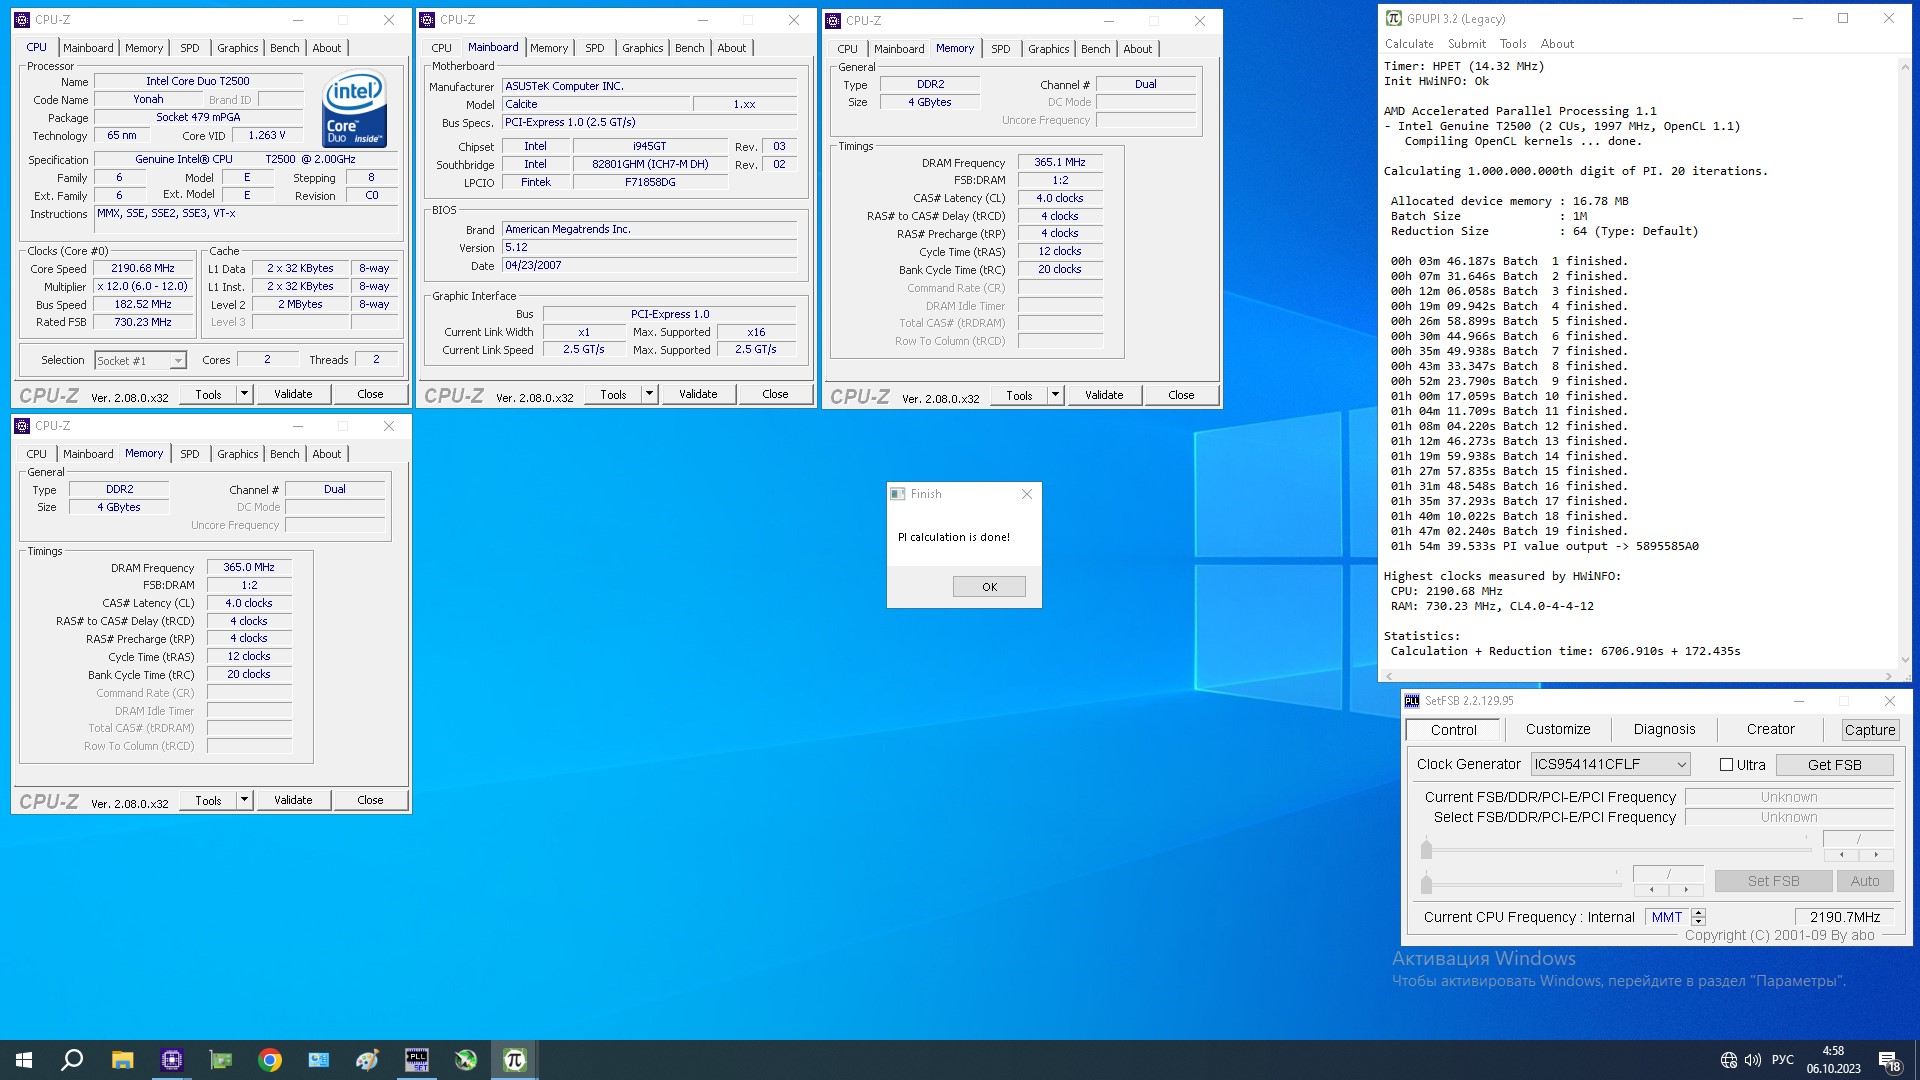Close the Finish dialog with its X
Image resolution: width=1920 pixels, height=1080 pixels.
click(x=1026, y=494)
